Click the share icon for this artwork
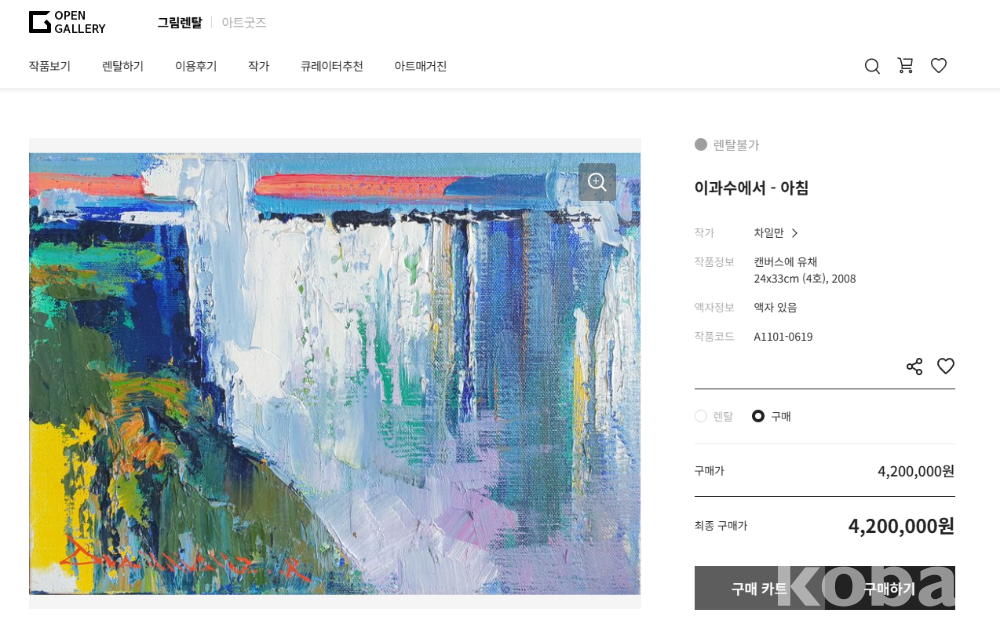Screen dimensions: 1000x624 point(914,366)
